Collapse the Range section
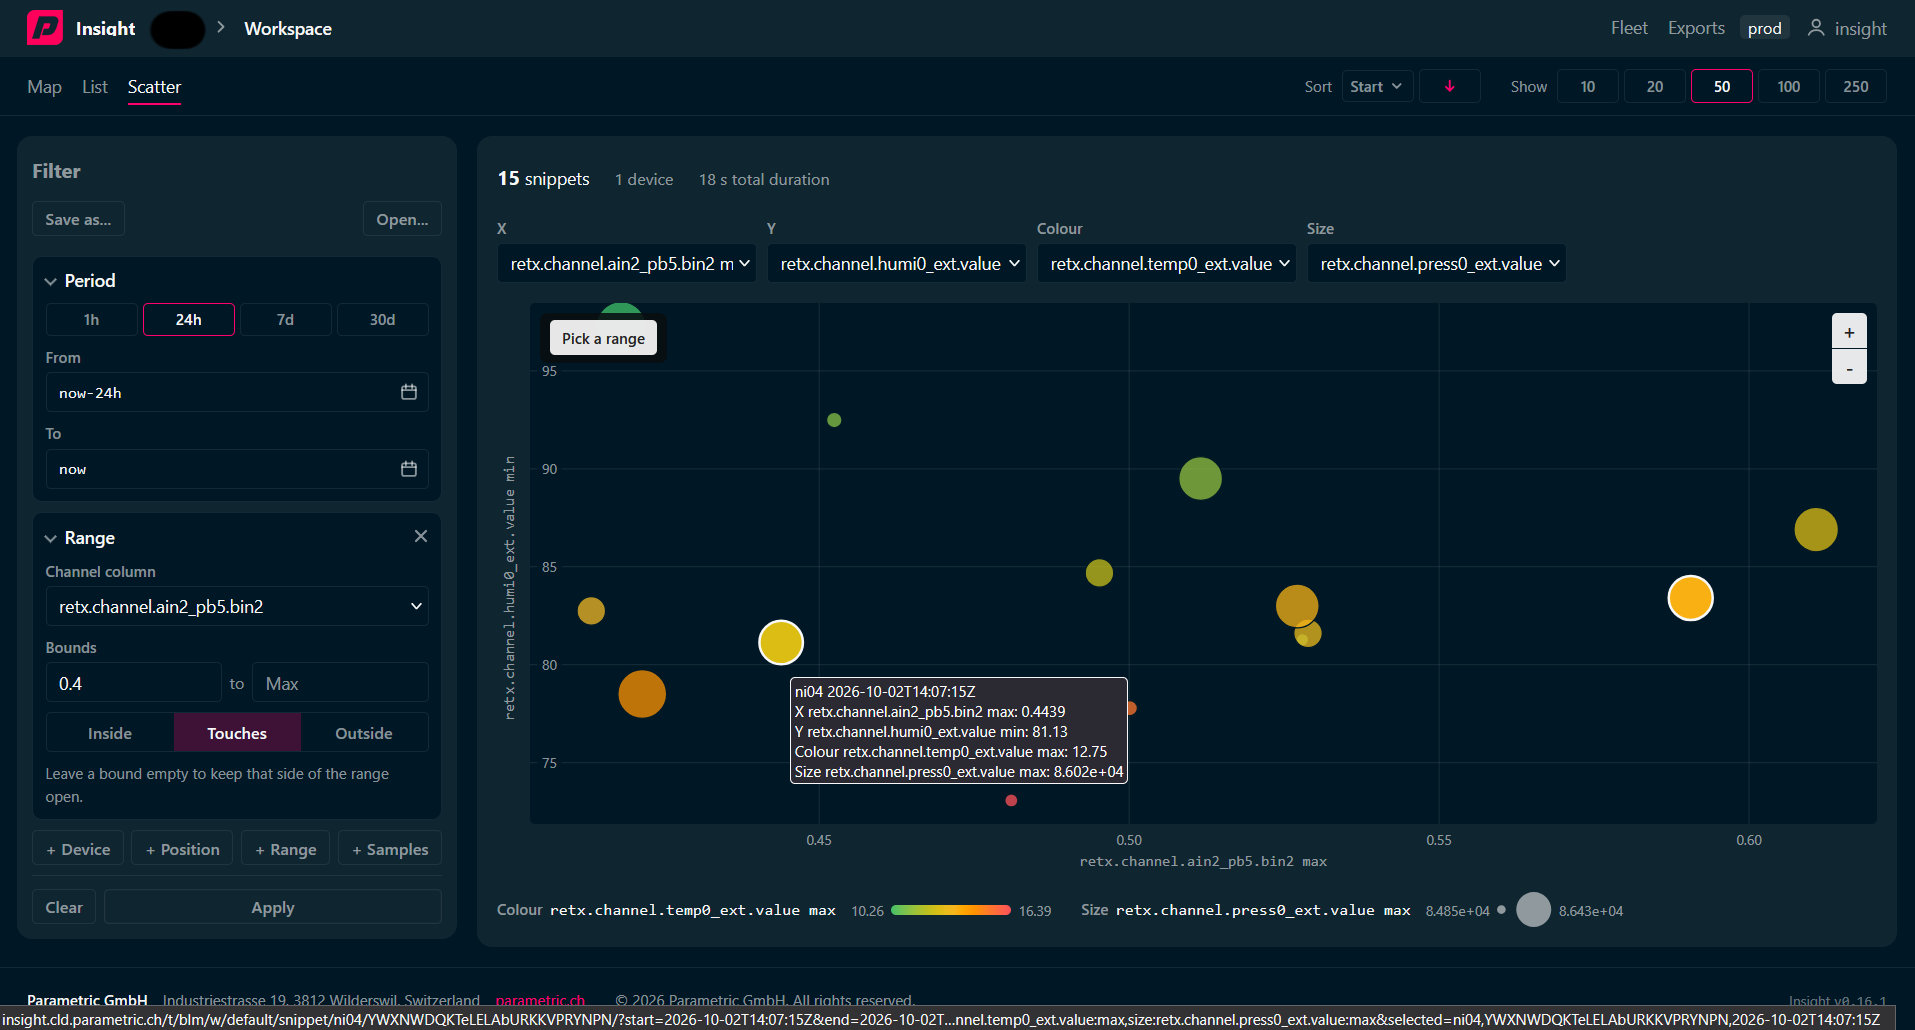Viewport: 1915px width, 1030px height. [50, 538]
